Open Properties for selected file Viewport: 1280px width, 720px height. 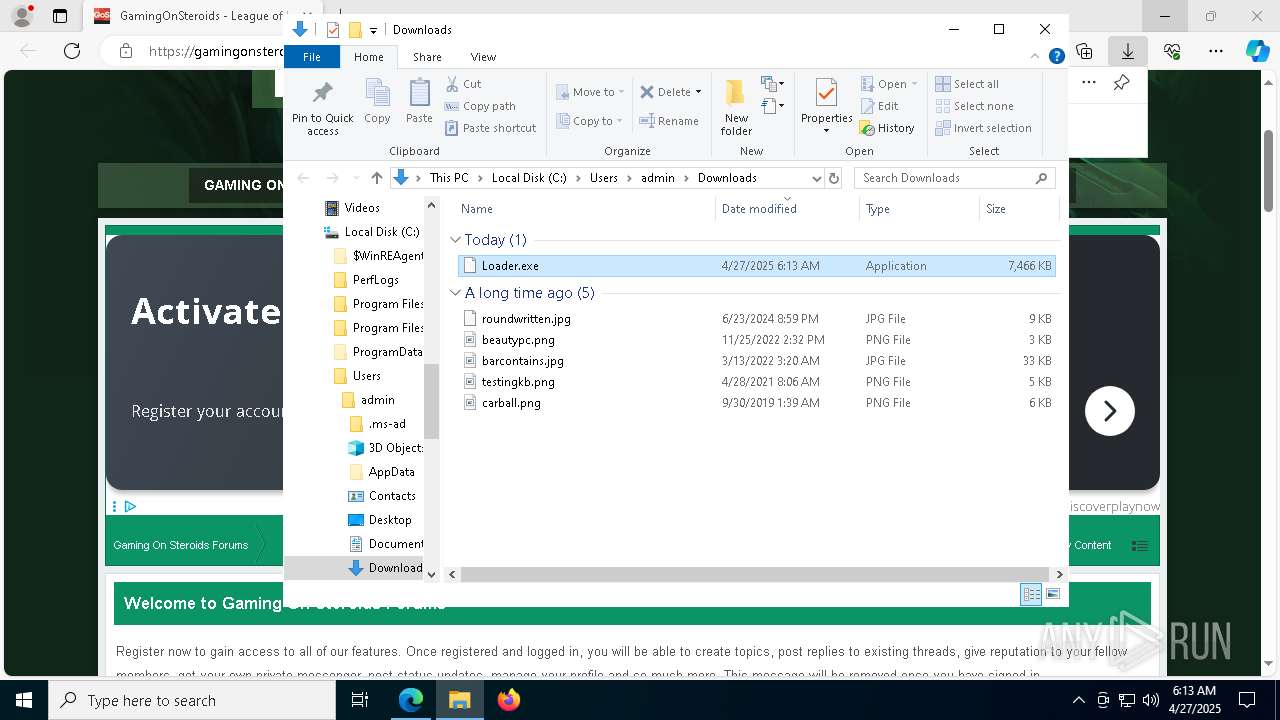pos(826,106)
